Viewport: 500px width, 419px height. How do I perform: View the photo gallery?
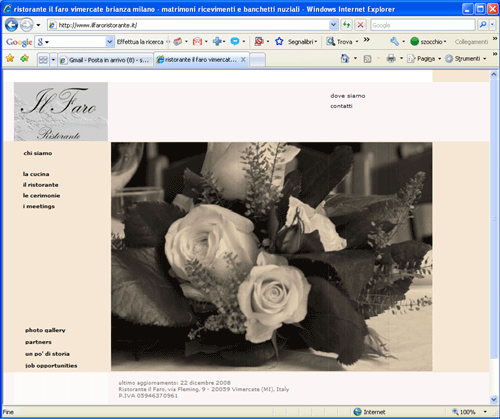pos(45,330)
